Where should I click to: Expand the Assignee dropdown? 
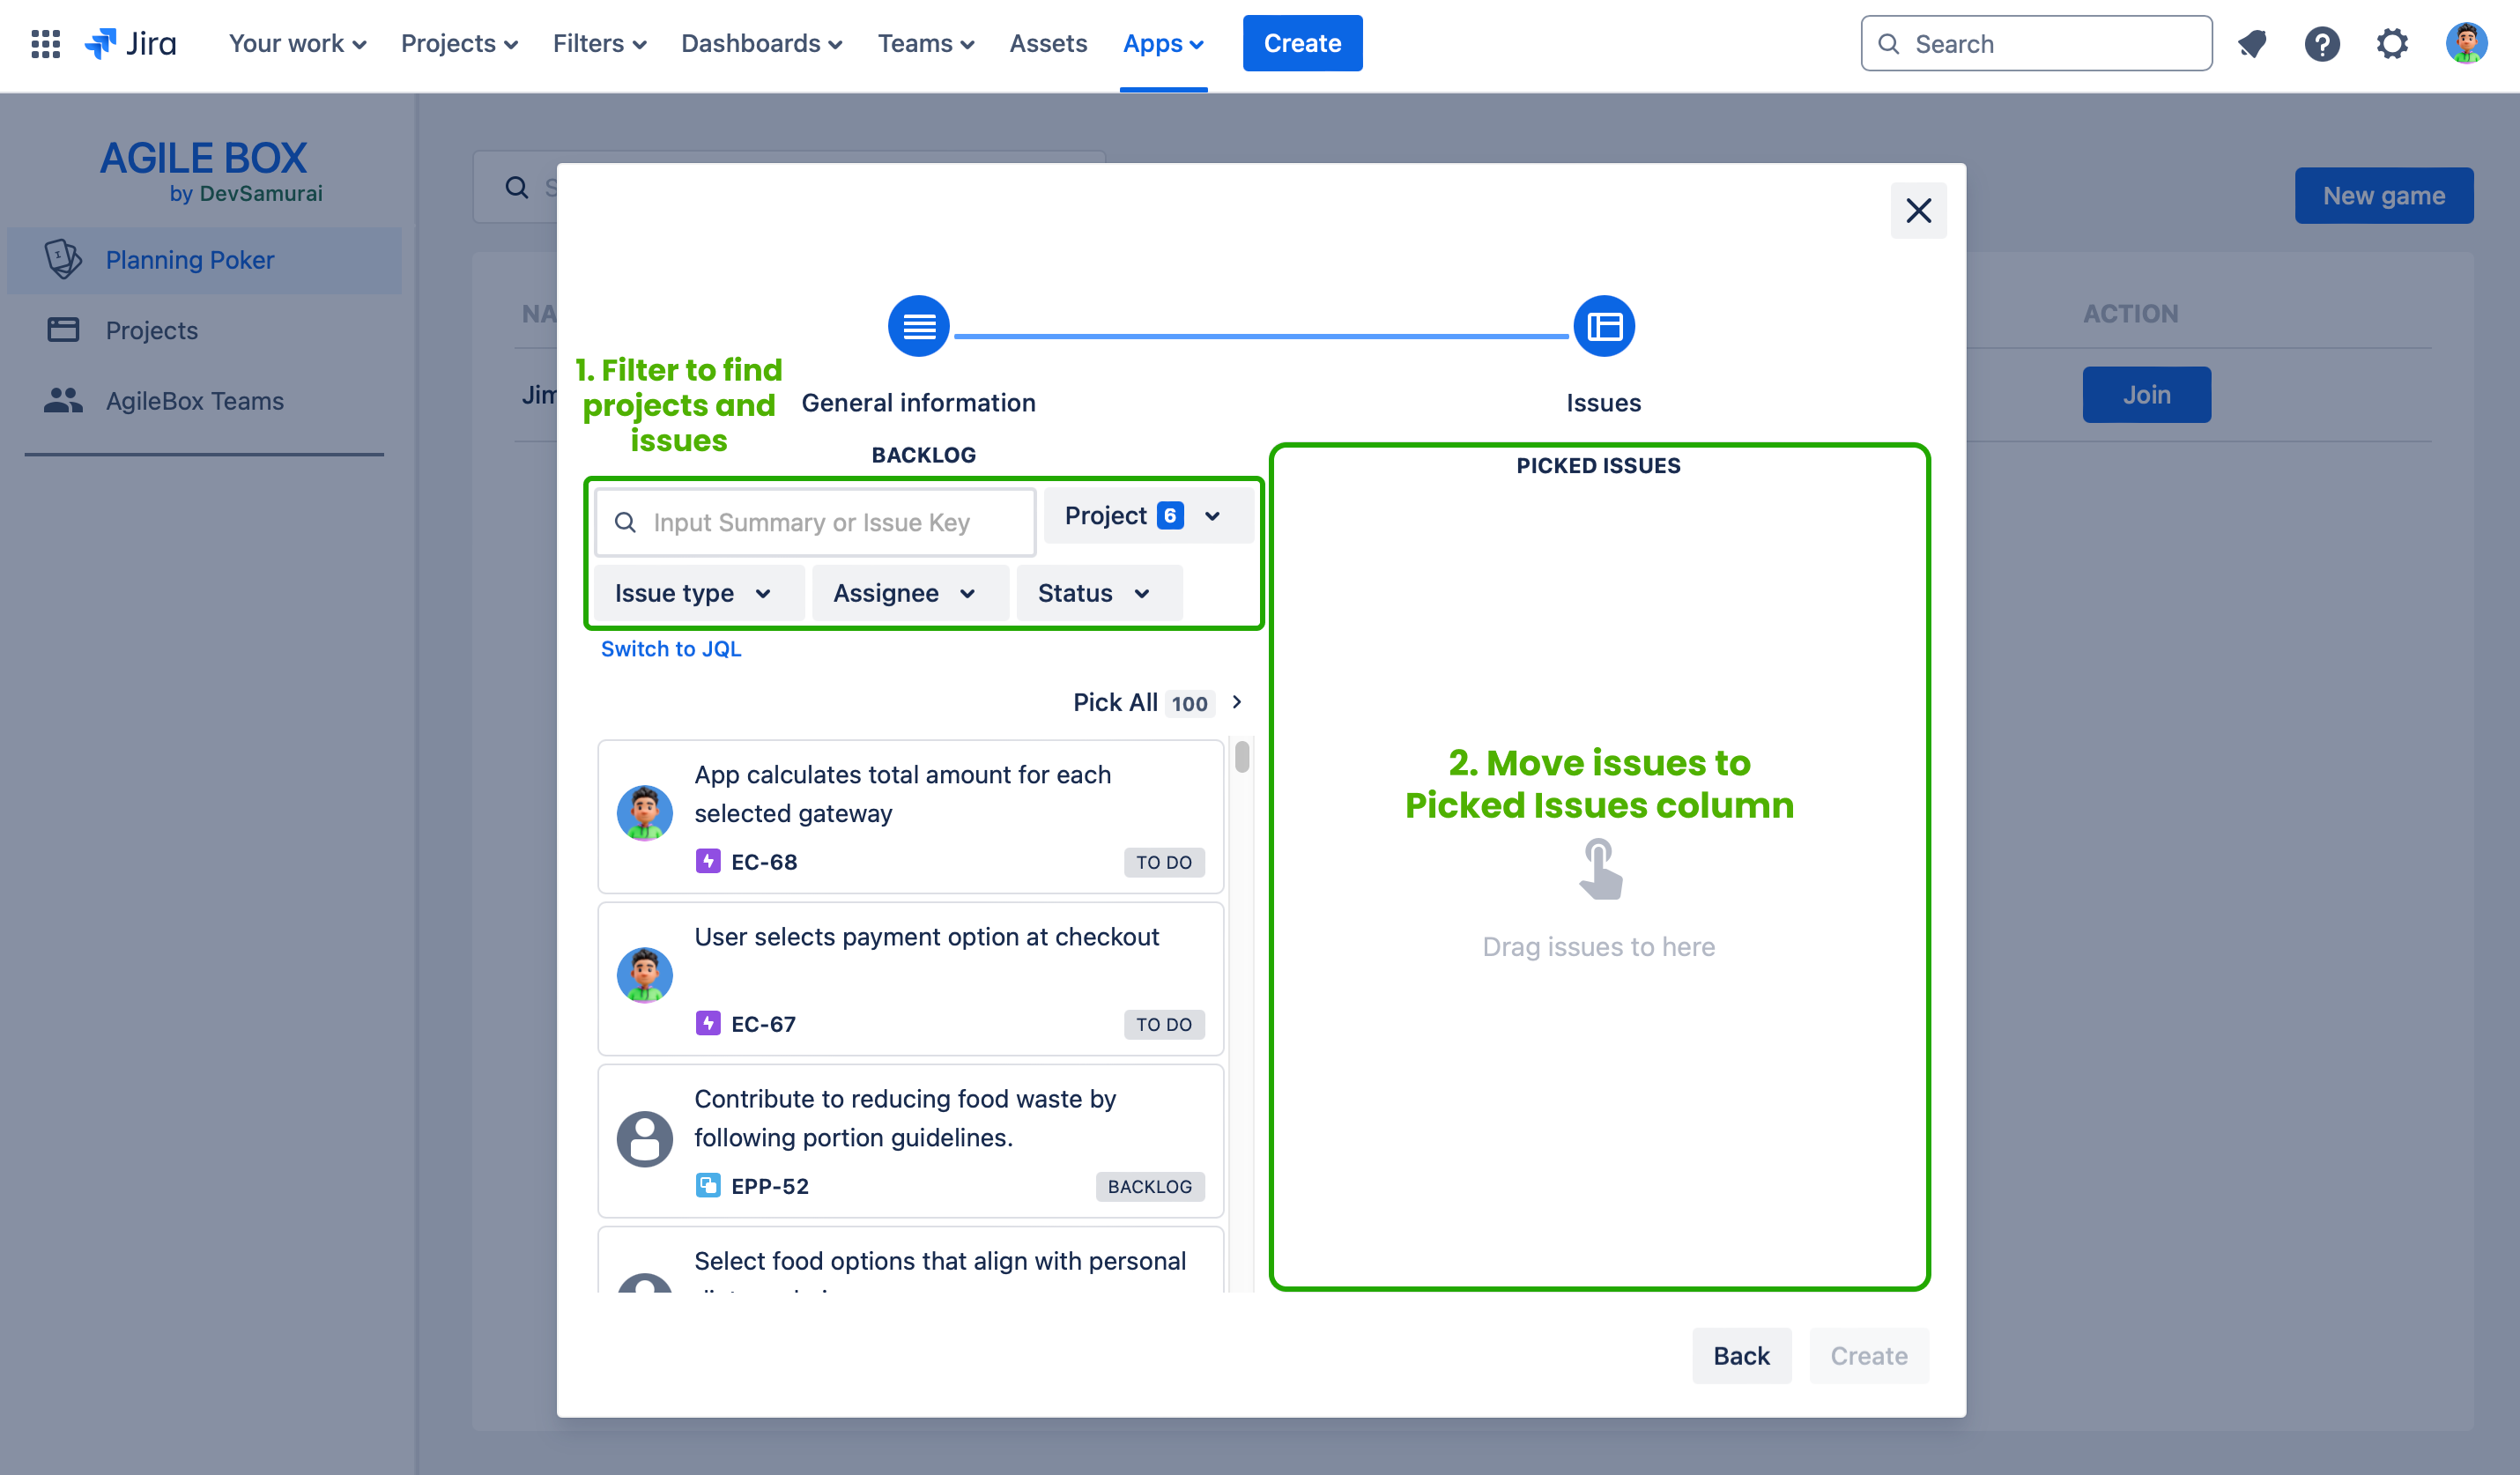[909, 593]
